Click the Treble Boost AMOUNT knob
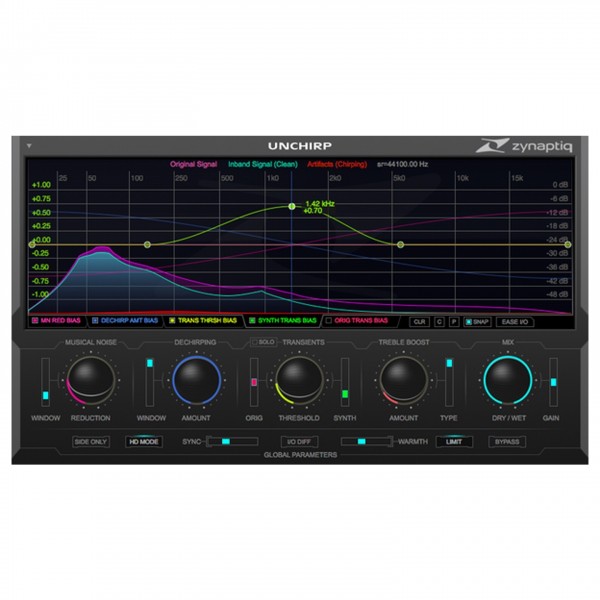The image size is (600, 600). click(x=403, y=380)
